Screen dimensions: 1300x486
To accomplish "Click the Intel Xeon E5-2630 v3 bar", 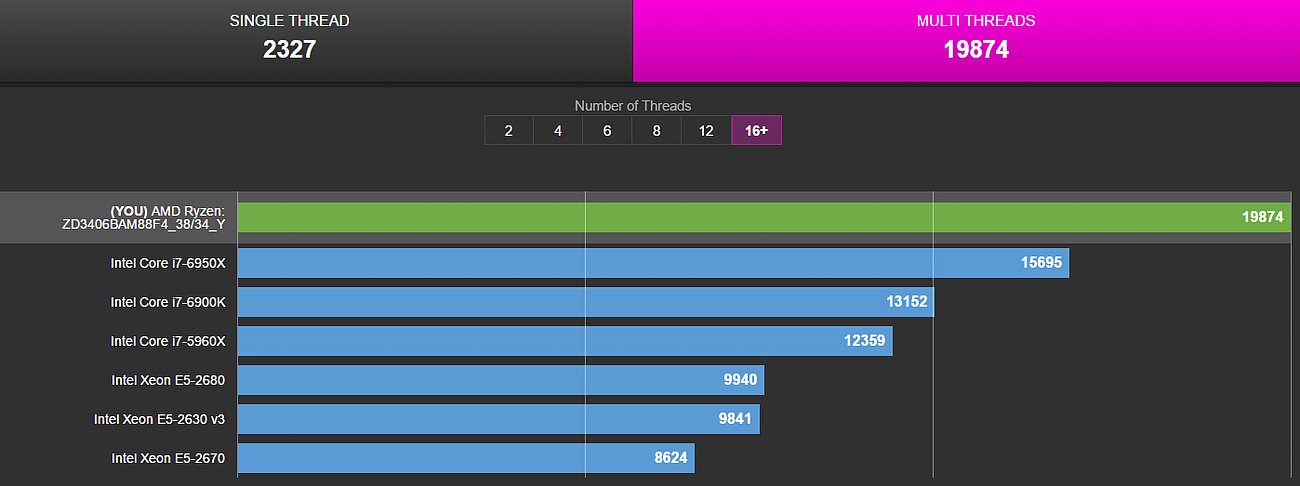I will pos(499,419).
